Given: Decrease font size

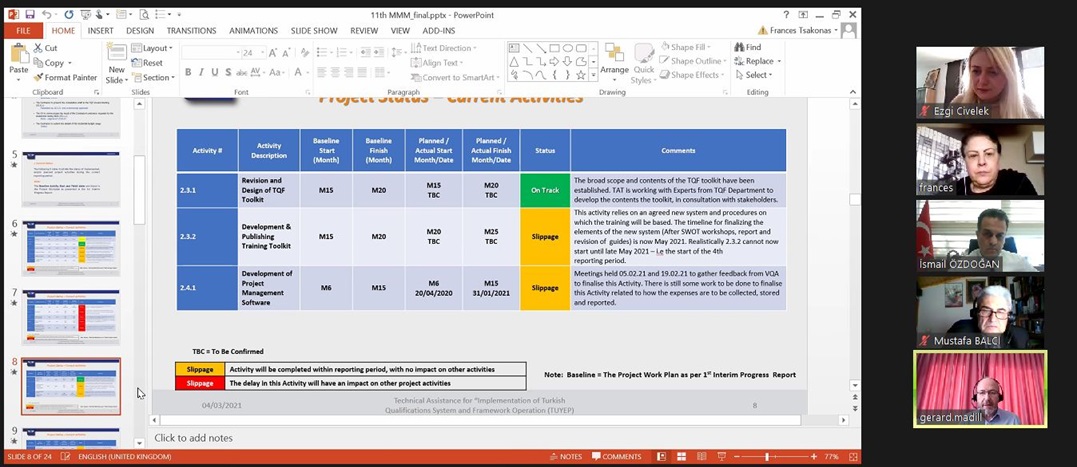Looking at the screenshot, I should [x=286, y=53].
